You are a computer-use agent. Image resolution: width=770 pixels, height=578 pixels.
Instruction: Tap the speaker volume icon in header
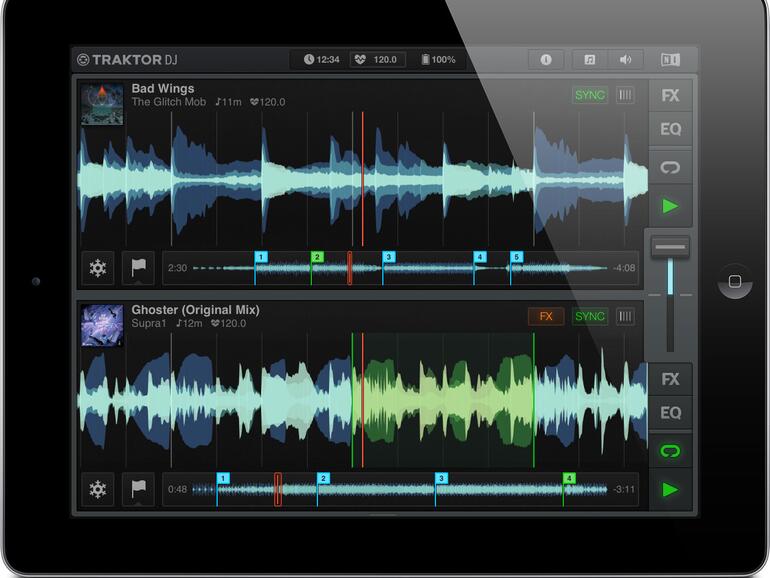pos(625,60)
